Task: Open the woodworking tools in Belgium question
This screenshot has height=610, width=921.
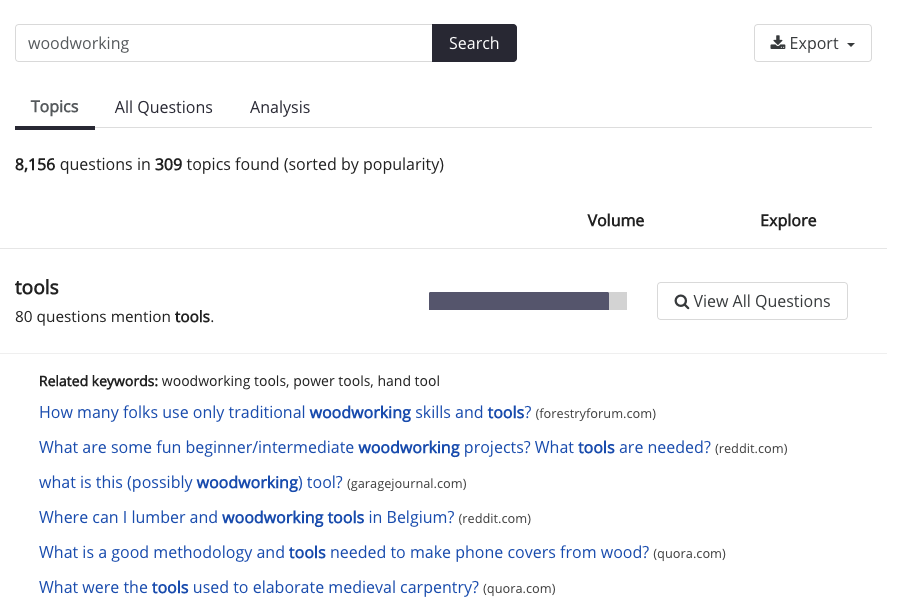Action: 246,517
